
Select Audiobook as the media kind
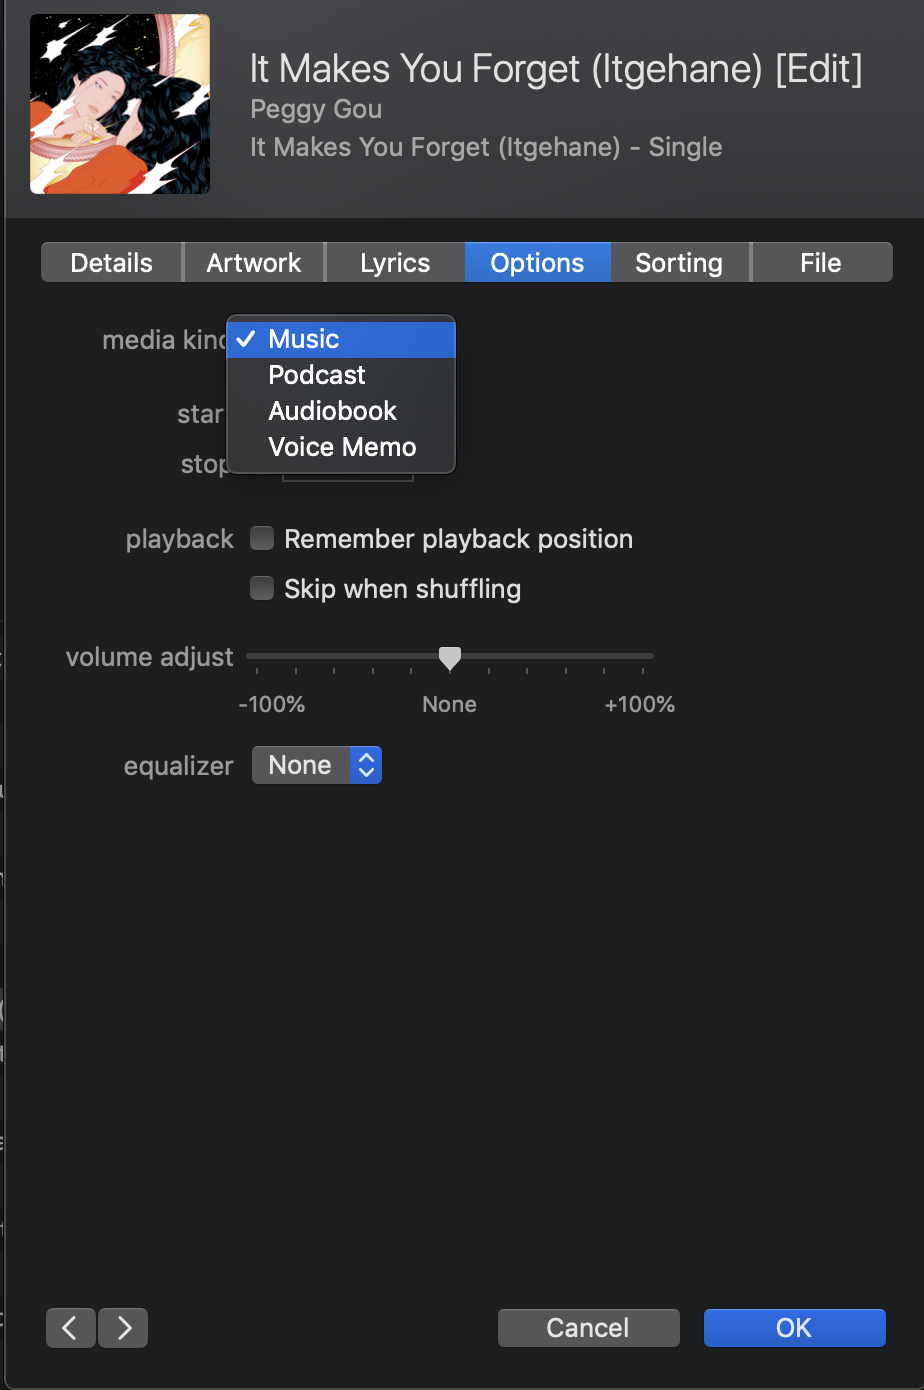pos(332,411)
